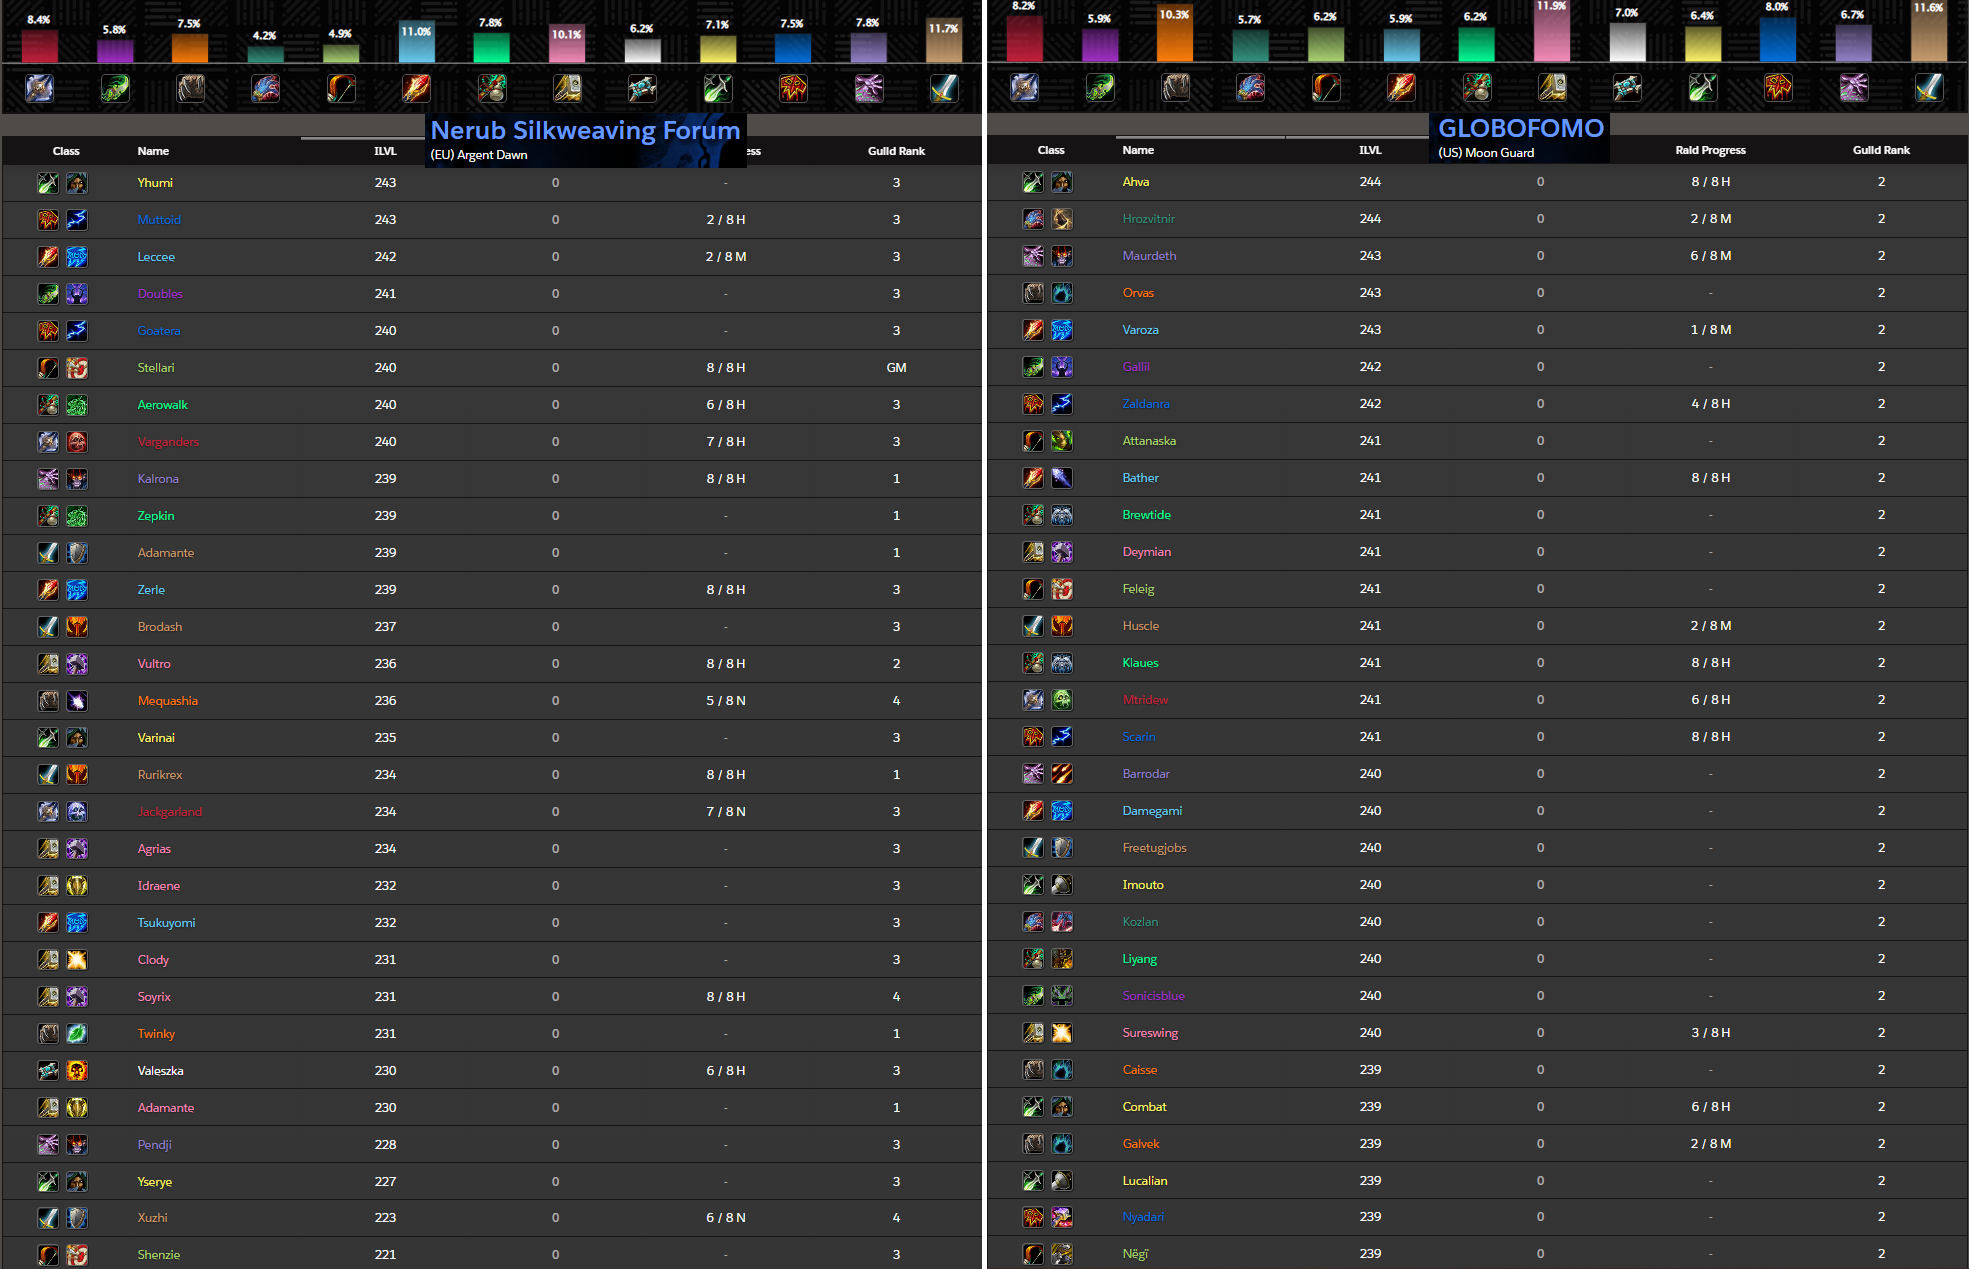This screenshot has width=1969, height=1269.
Task: Open Ahva's character name link
Action: click(x=1136, y=182)
